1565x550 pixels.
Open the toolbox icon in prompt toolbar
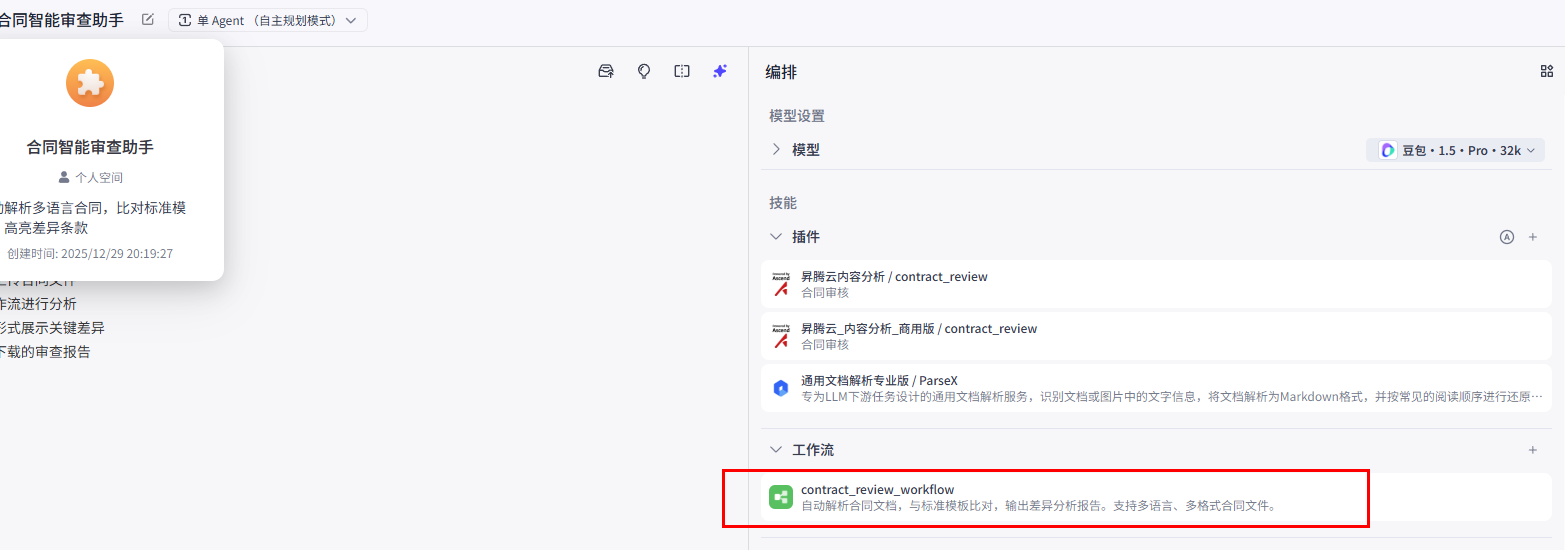pos(606,71)
